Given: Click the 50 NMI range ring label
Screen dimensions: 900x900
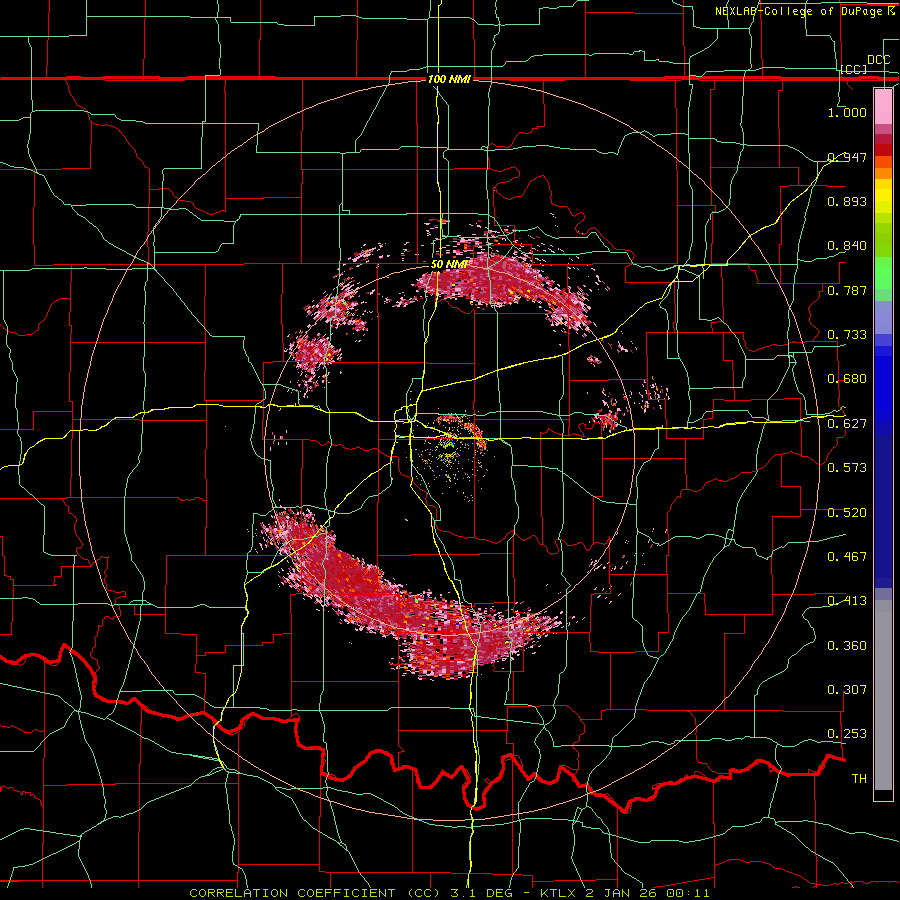Looking at the screenshot, I should [449, 265].
